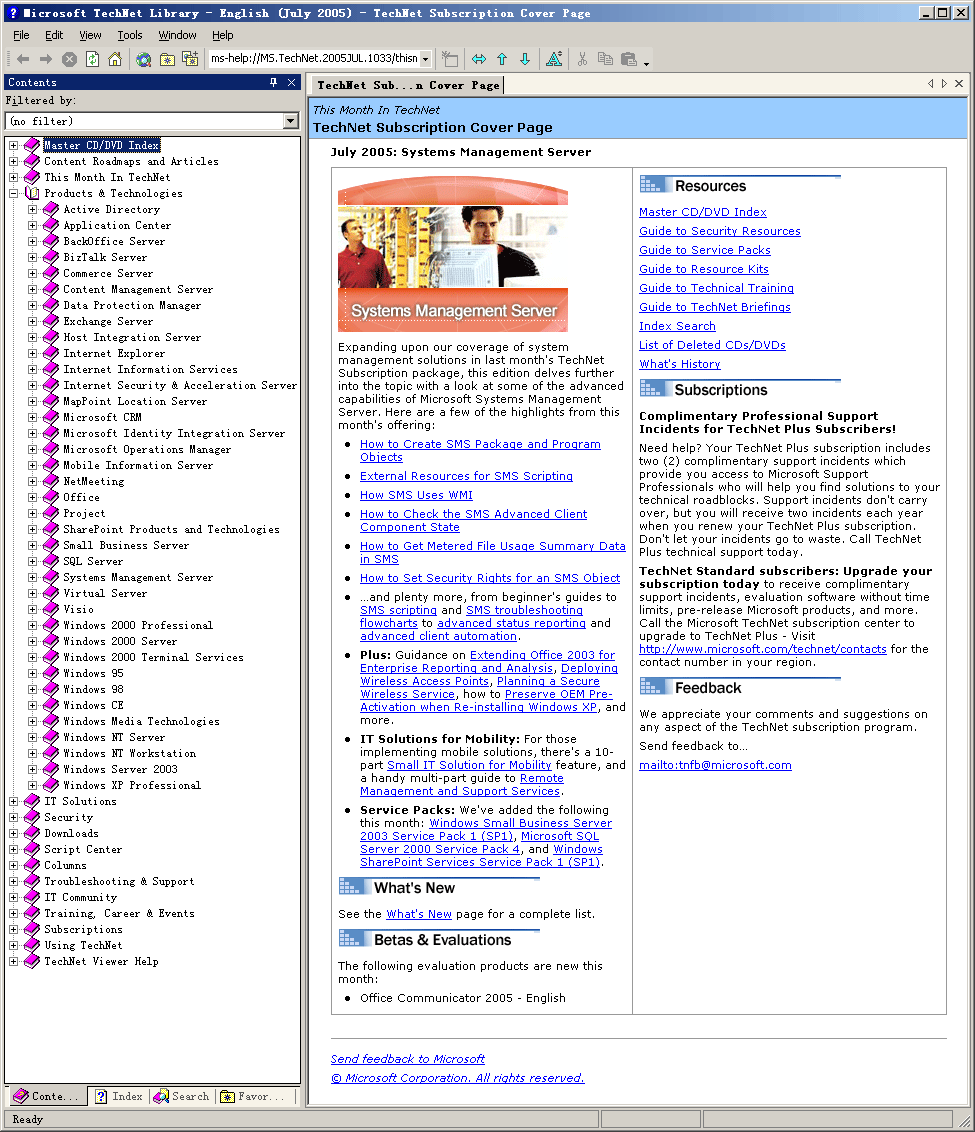This screenshot has height=1132, width=975.
Task: Click the Paste clipboard icon
Action: tap(629, 59)
